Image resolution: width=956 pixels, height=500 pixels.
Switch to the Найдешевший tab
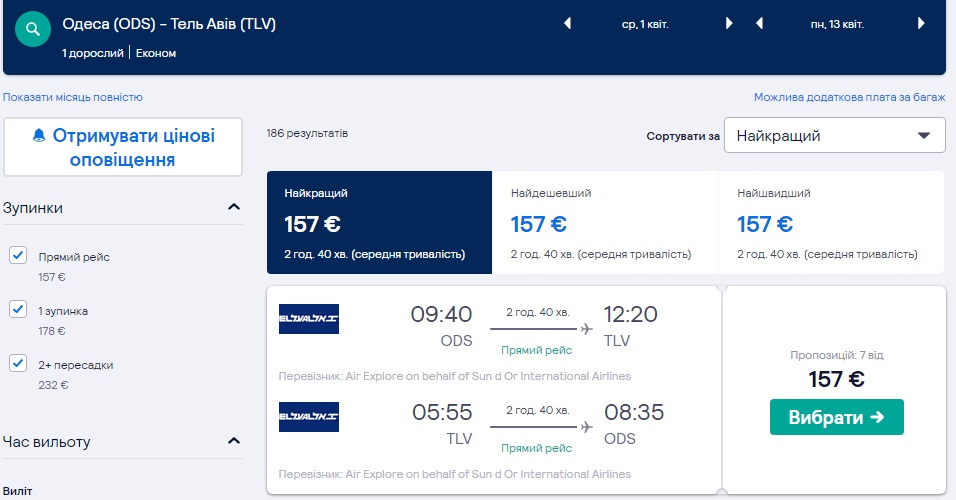pos(604,222)
